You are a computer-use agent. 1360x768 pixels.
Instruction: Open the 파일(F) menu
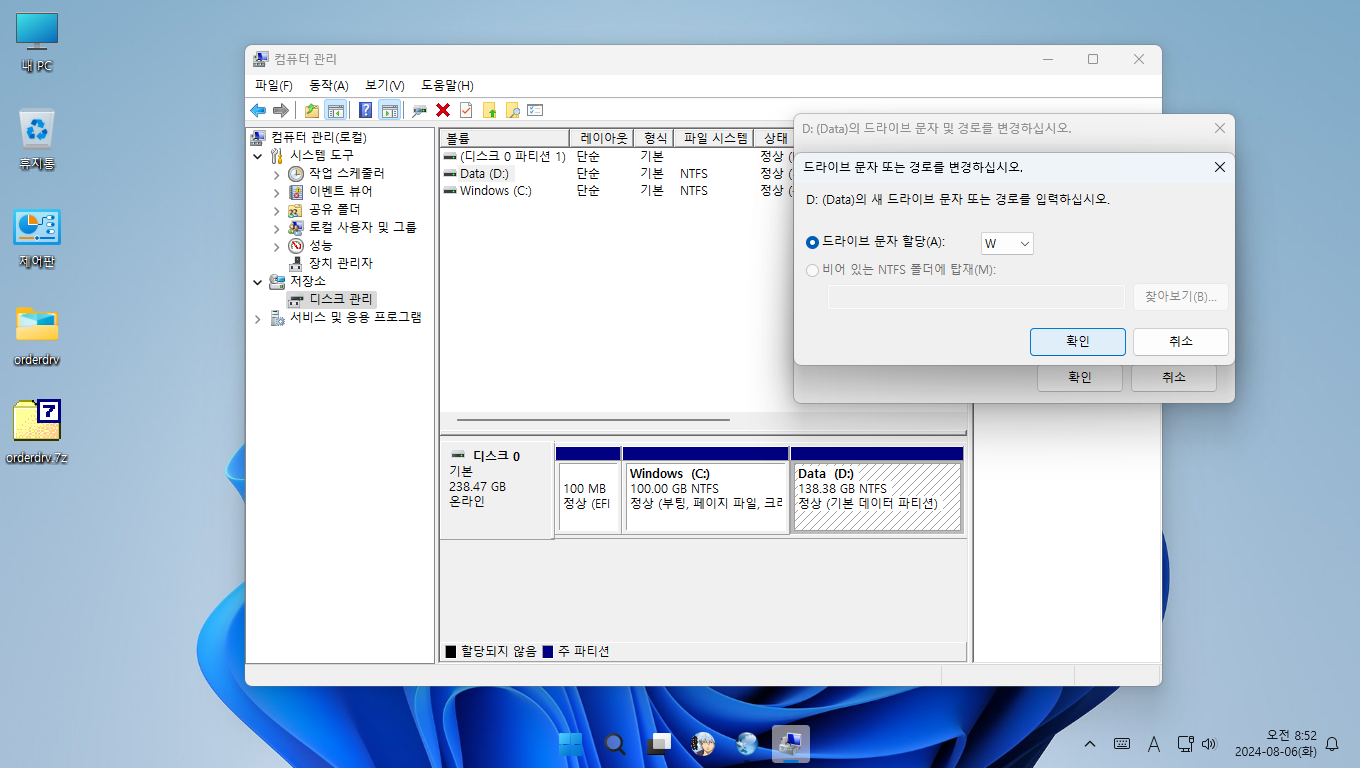(273, 86)
